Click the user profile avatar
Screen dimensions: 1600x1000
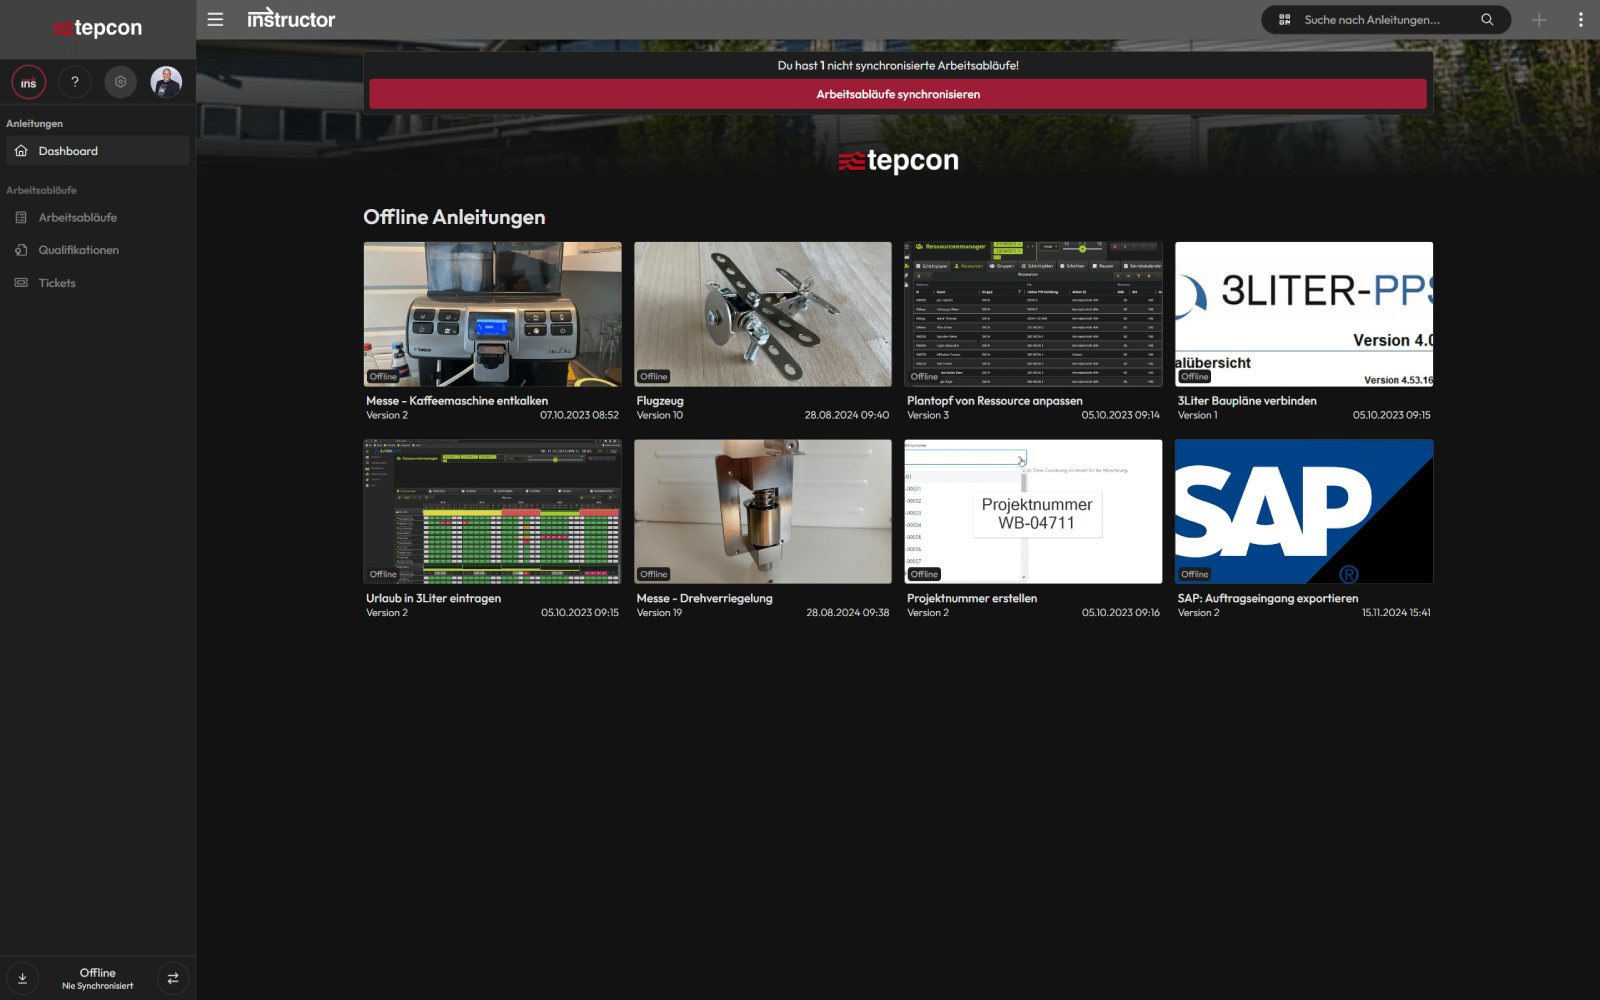pyautogui.click(x=166, y=82)
